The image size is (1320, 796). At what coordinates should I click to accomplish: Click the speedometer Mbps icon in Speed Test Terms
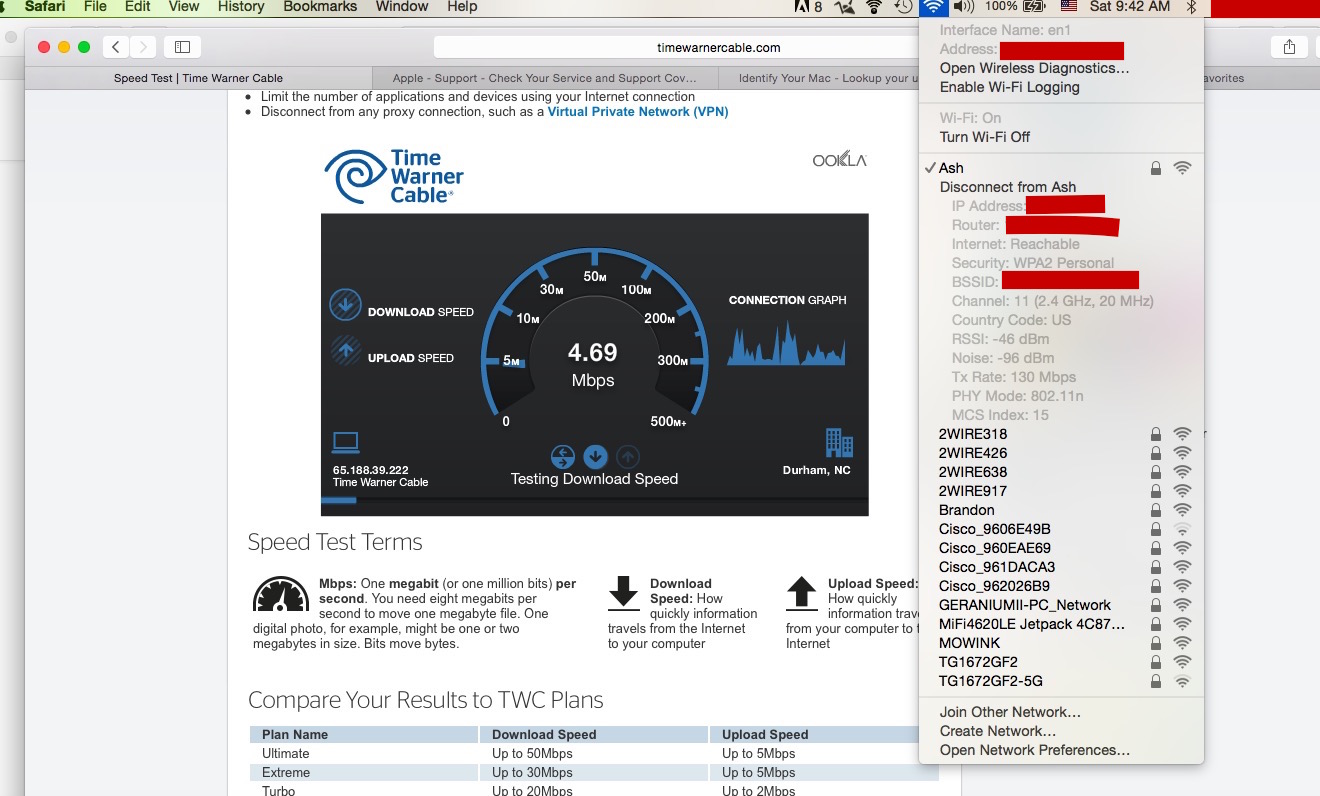click(x=281, y=594)
